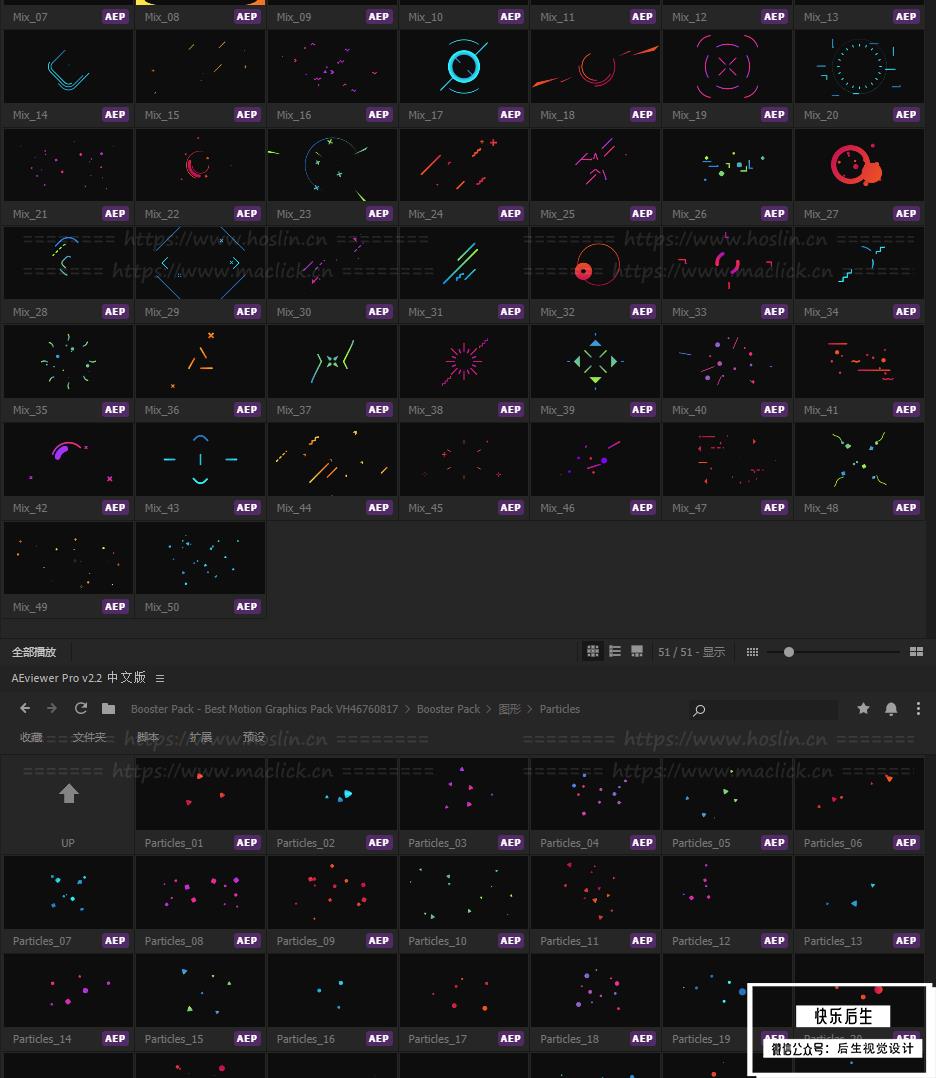Click the AEP badge on Particles_10

510,940
